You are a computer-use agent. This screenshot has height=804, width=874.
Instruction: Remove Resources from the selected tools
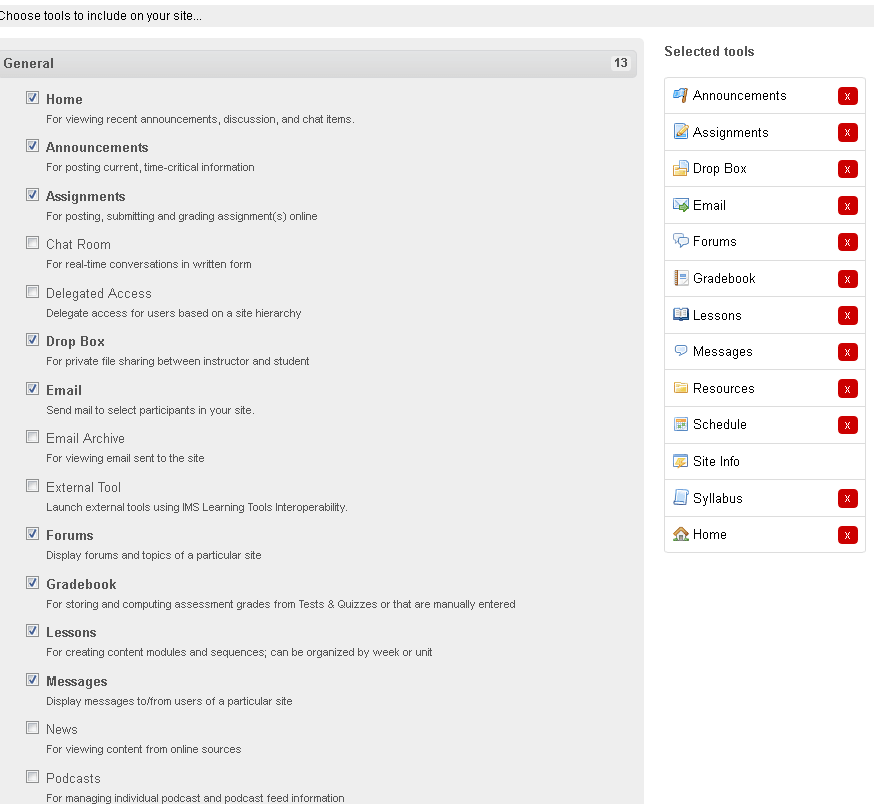tap(847, 389)
